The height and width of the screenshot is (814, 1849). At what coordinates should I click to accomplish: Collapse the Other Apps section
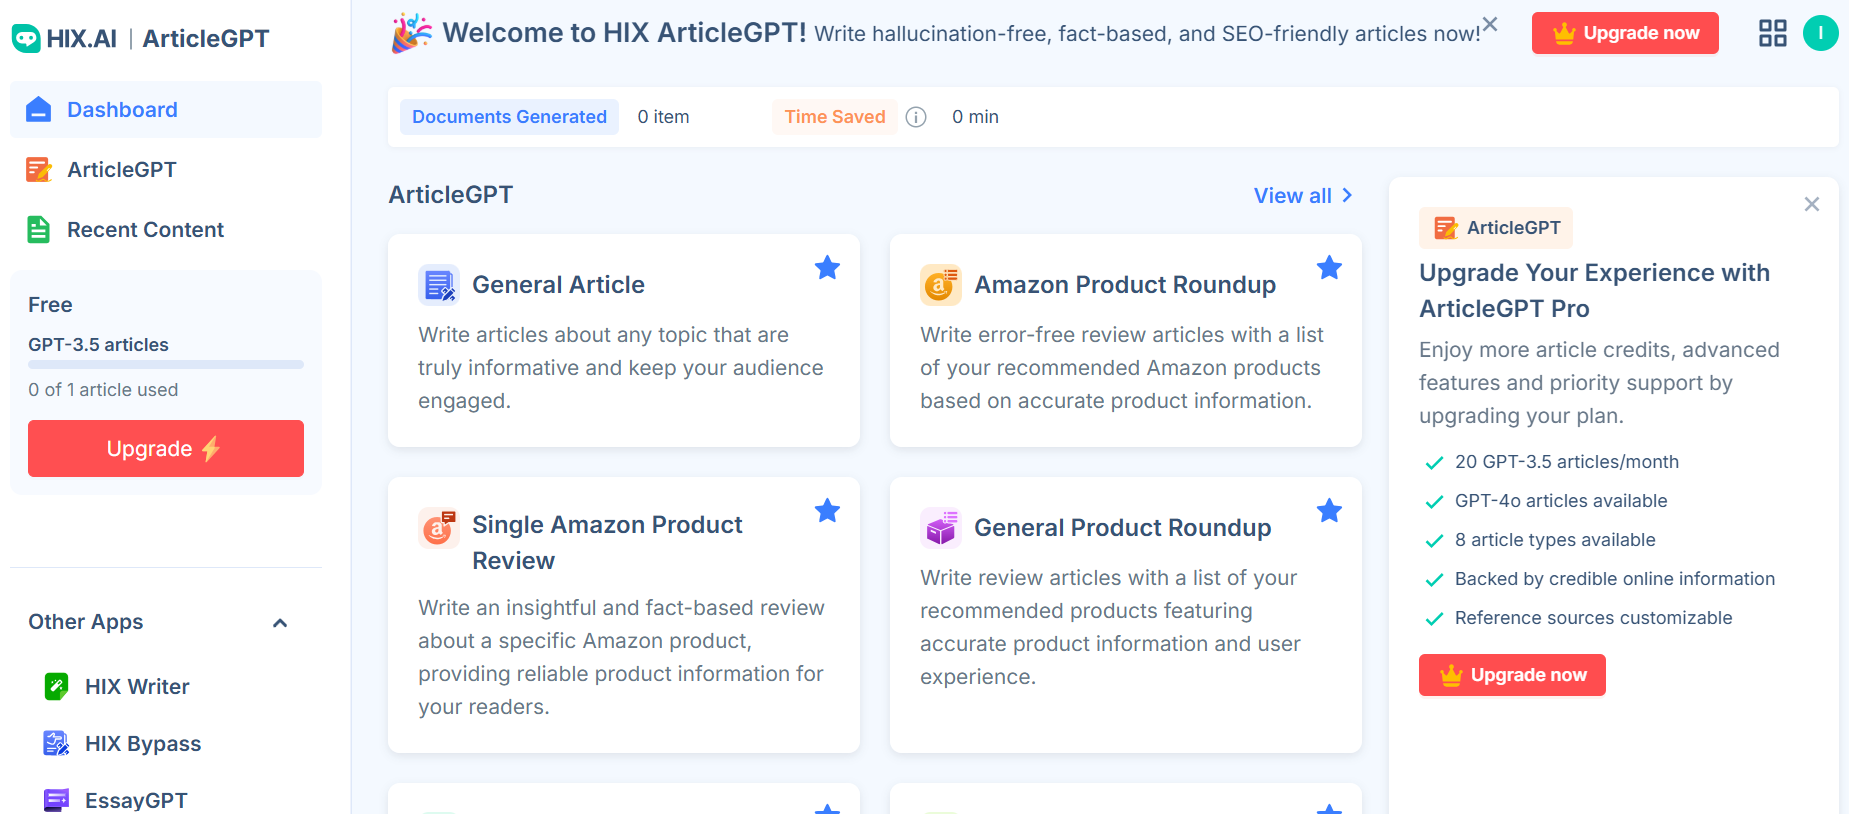280,623
